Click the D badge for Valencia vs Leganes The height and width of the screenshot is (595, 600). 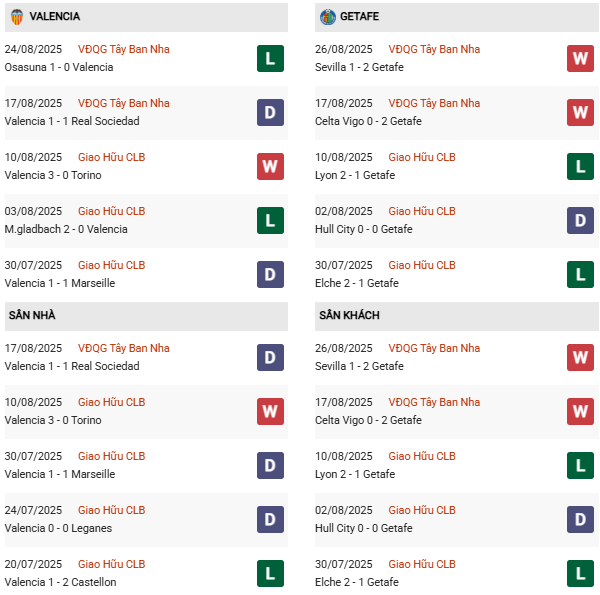270,520
